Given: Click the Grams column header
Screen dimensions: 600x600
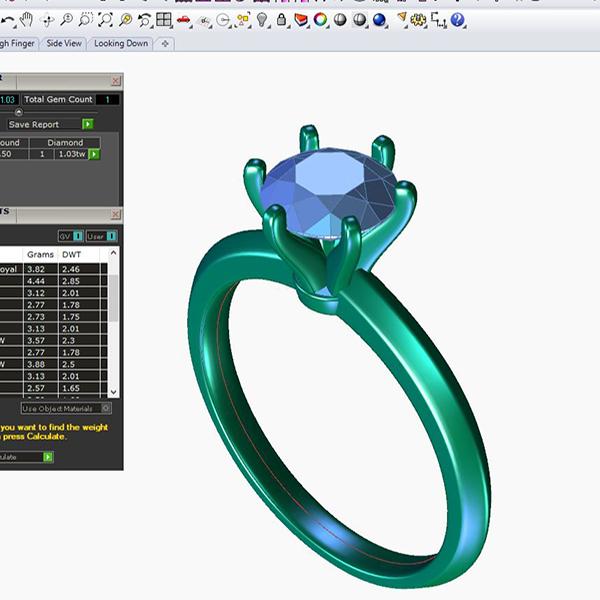Looking at the screenshot, I should (40, 254).
